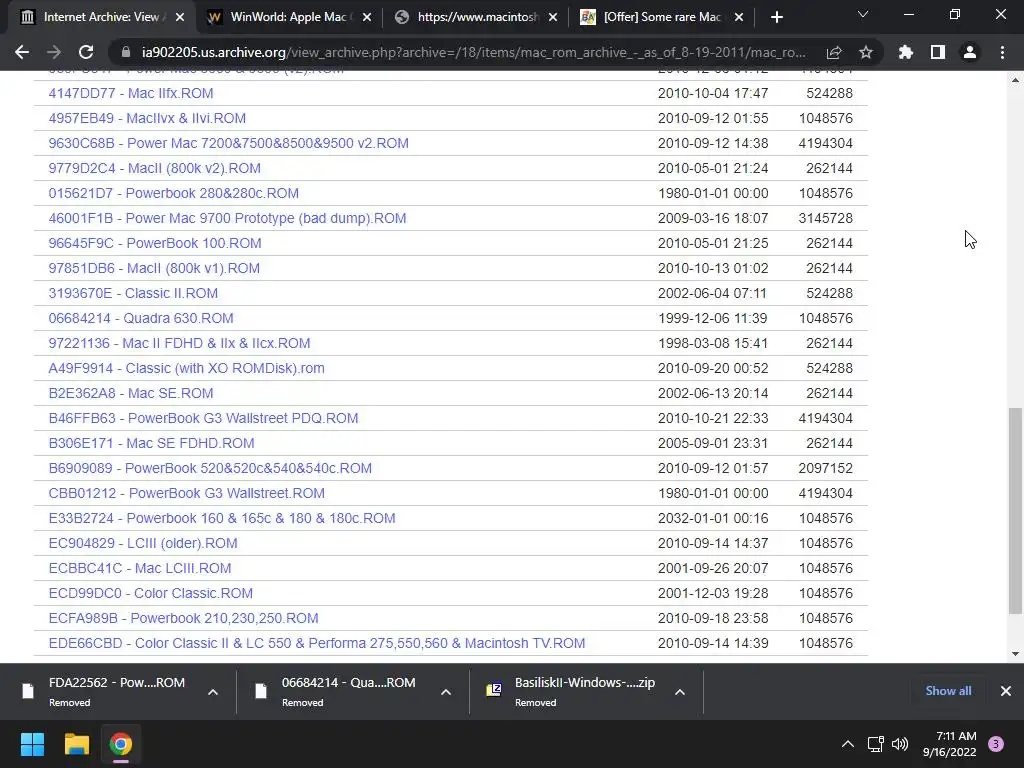Viewport: 1024px width, 768px height.
Task: Click the address bar URL
Action: 473,52
